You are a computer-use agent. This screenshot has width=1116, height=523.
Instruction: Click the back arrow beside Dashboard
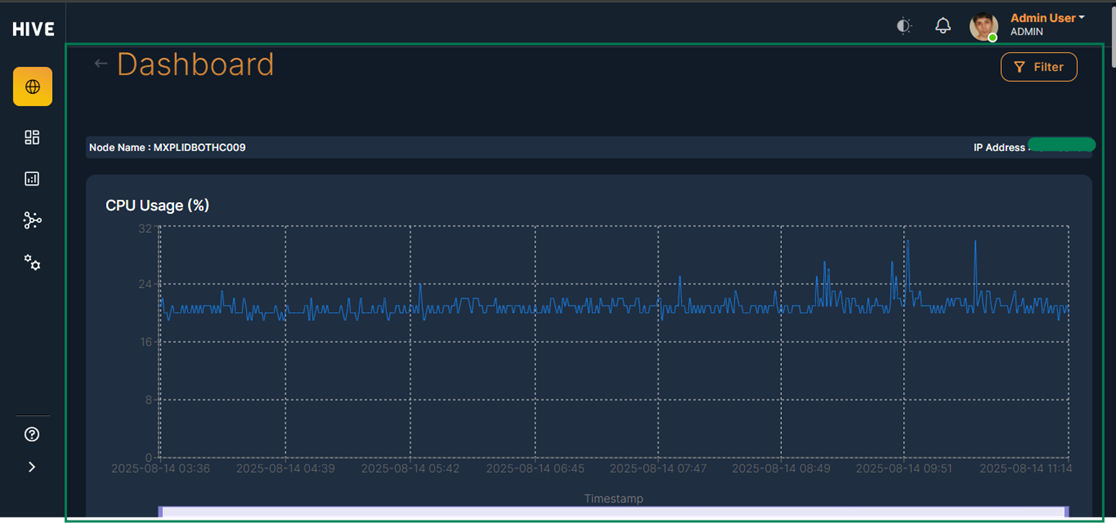(x=100, y=64)
